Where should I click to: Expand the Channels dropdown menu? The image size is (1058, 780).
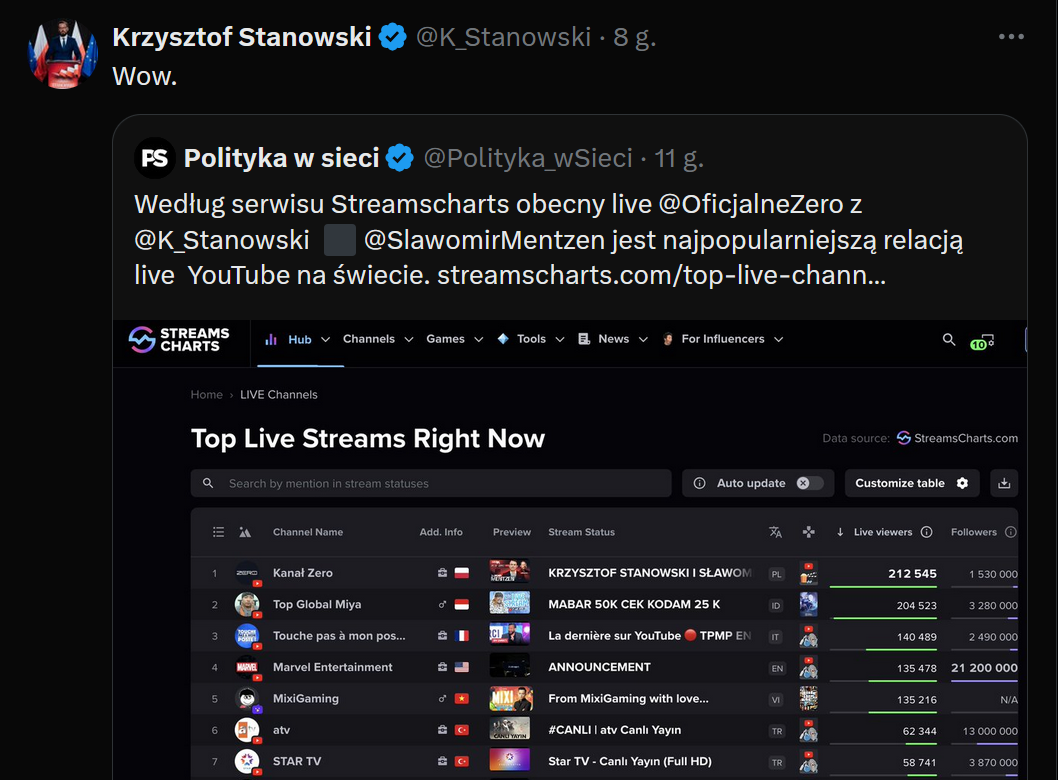tap(378, 340)
